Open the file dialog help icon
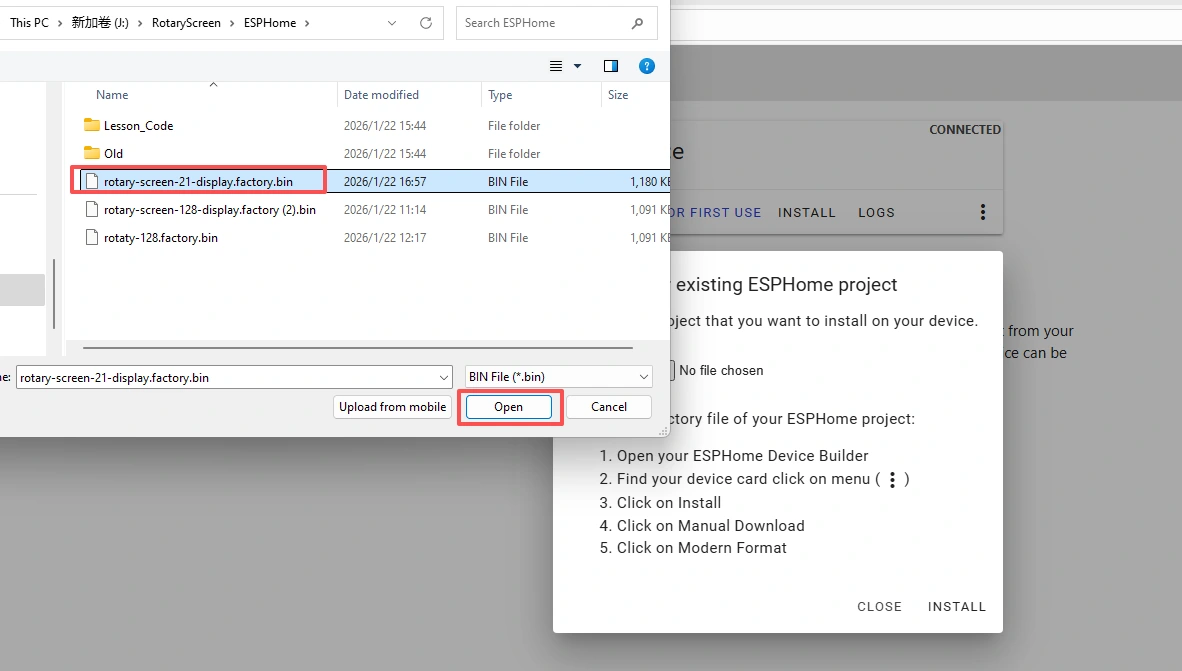 pyautogui.click(x=647, y=66)
